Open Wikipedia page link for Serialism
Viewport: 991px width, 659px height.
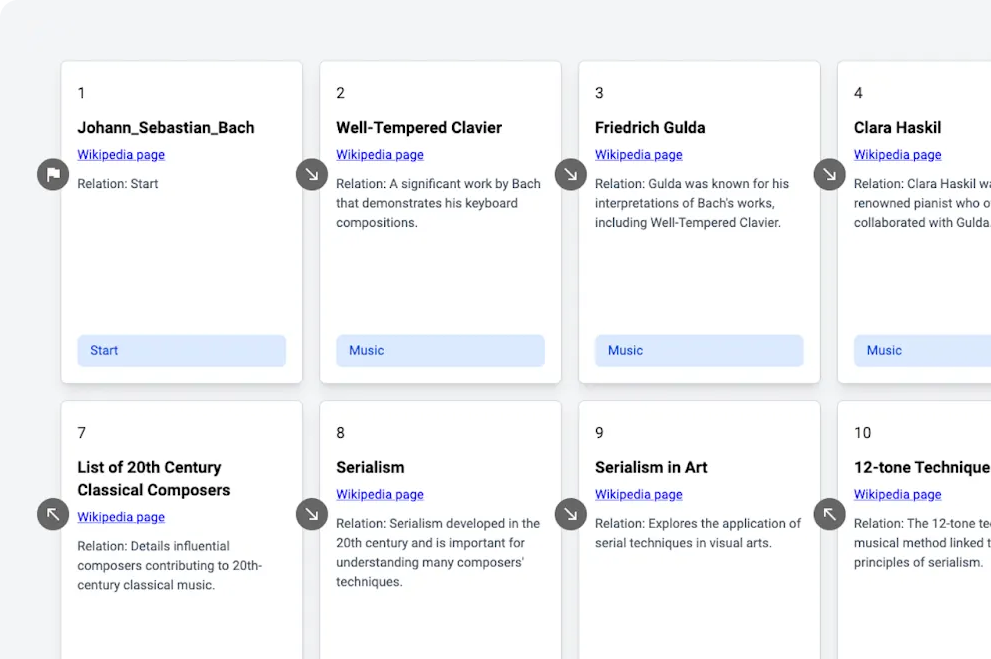click(x=380, y=495)
